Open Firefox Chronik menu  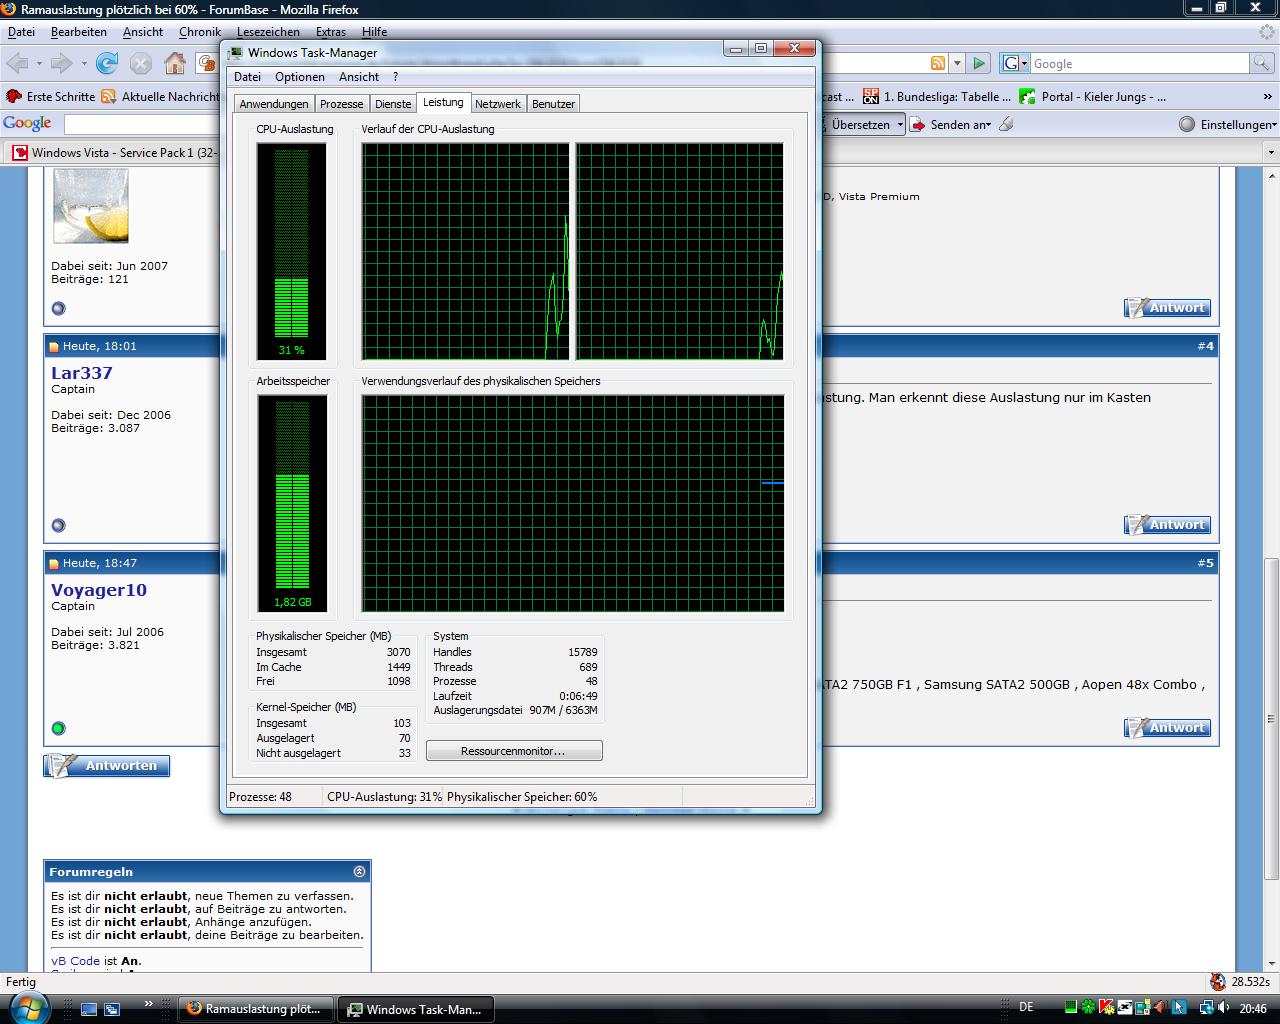click(200, 32)
